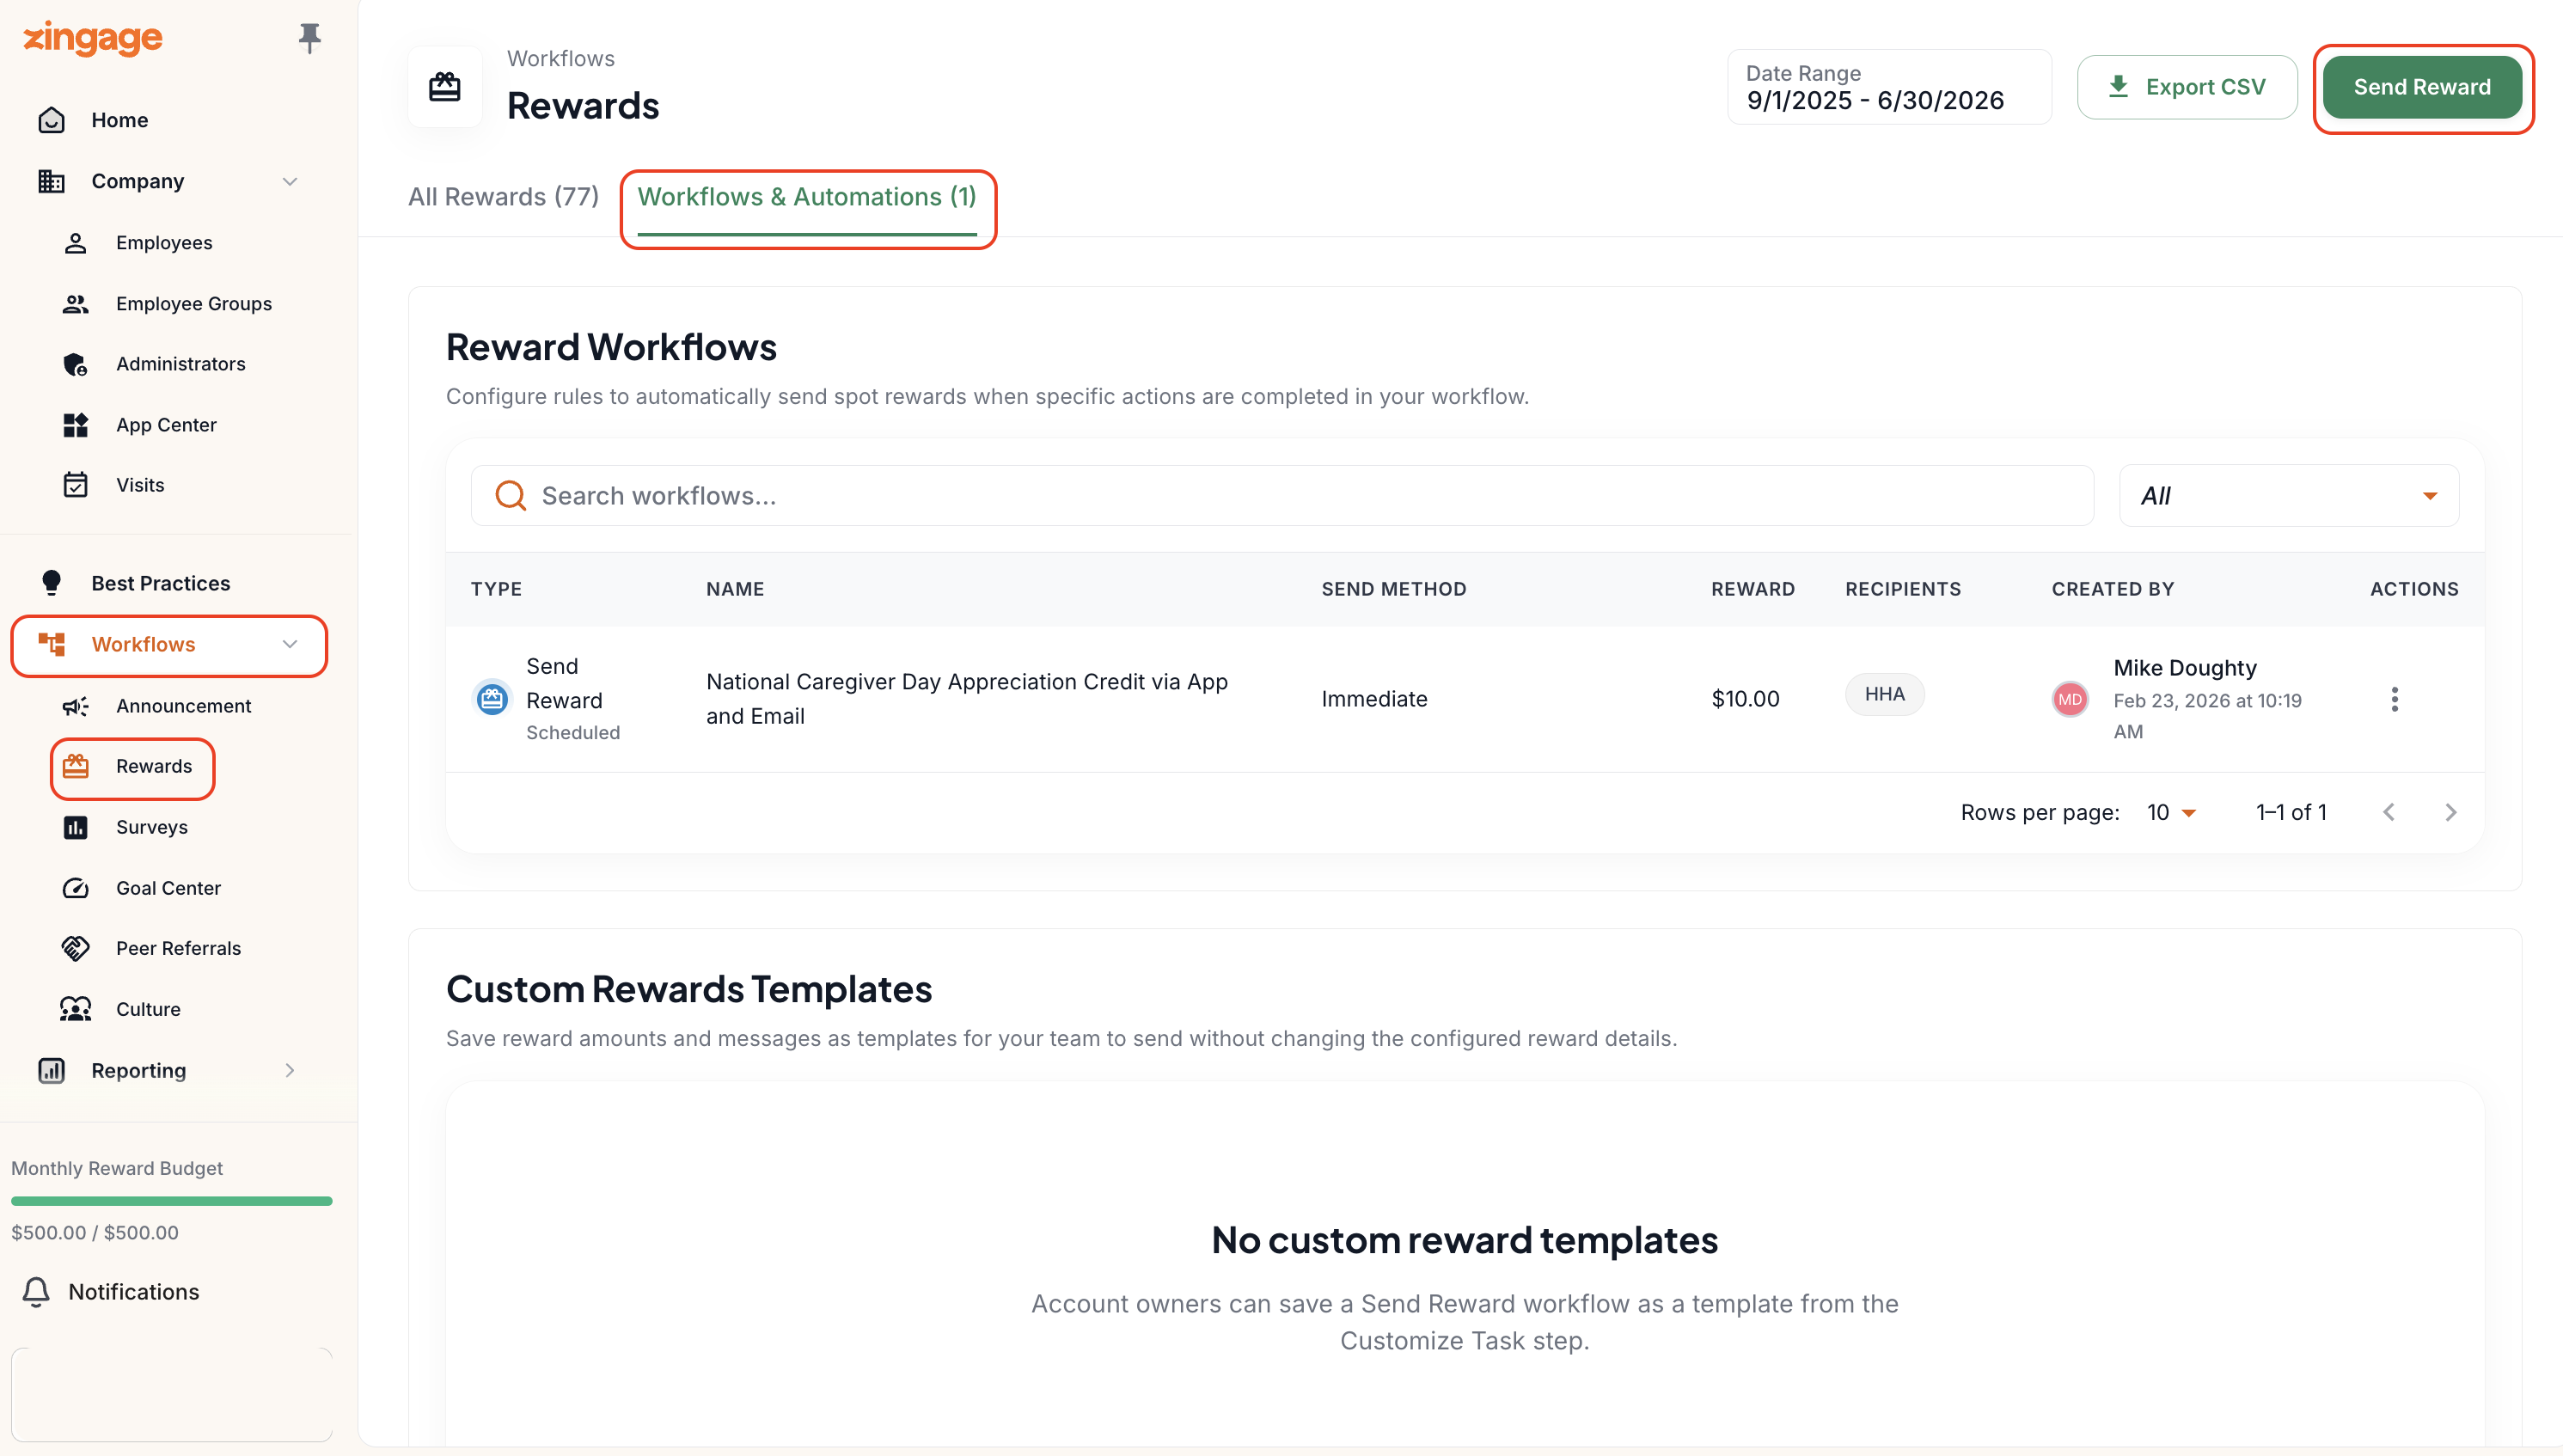Open the three-dot actions menu for the workflow

tap(2394, 699)
